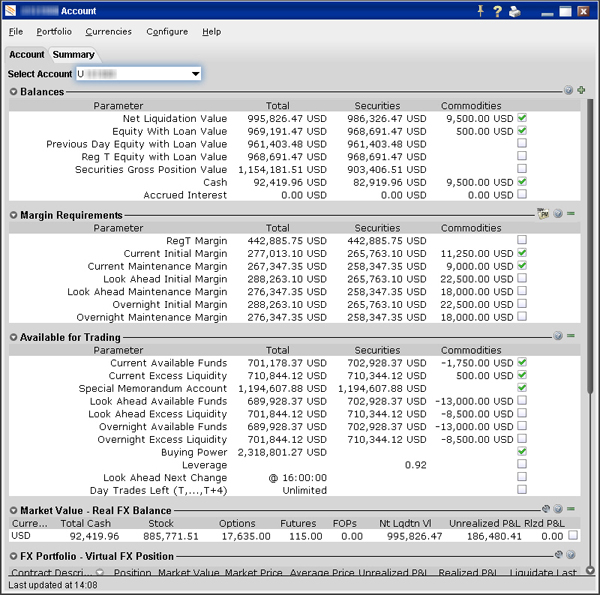Open the Portfolio menu

coord(54,32)
